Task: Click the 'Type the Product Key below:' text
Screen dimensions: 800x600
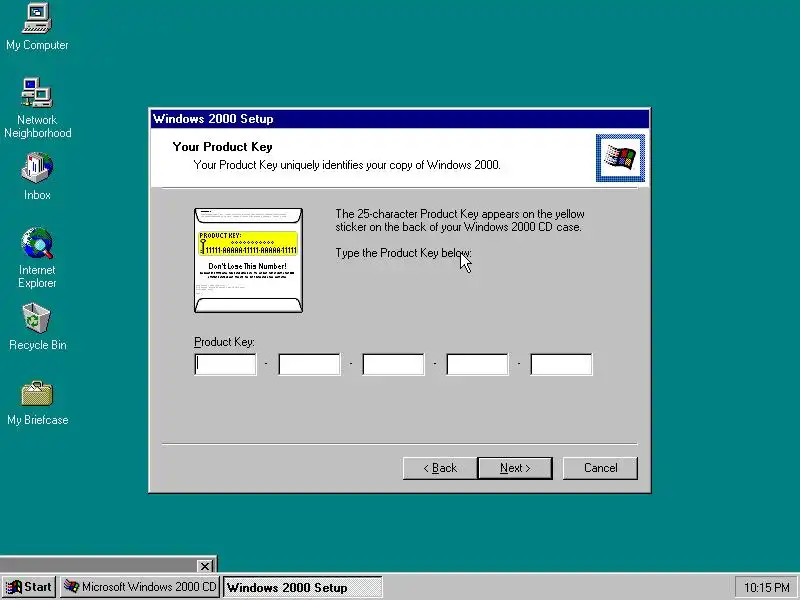Action: (404, 253)
